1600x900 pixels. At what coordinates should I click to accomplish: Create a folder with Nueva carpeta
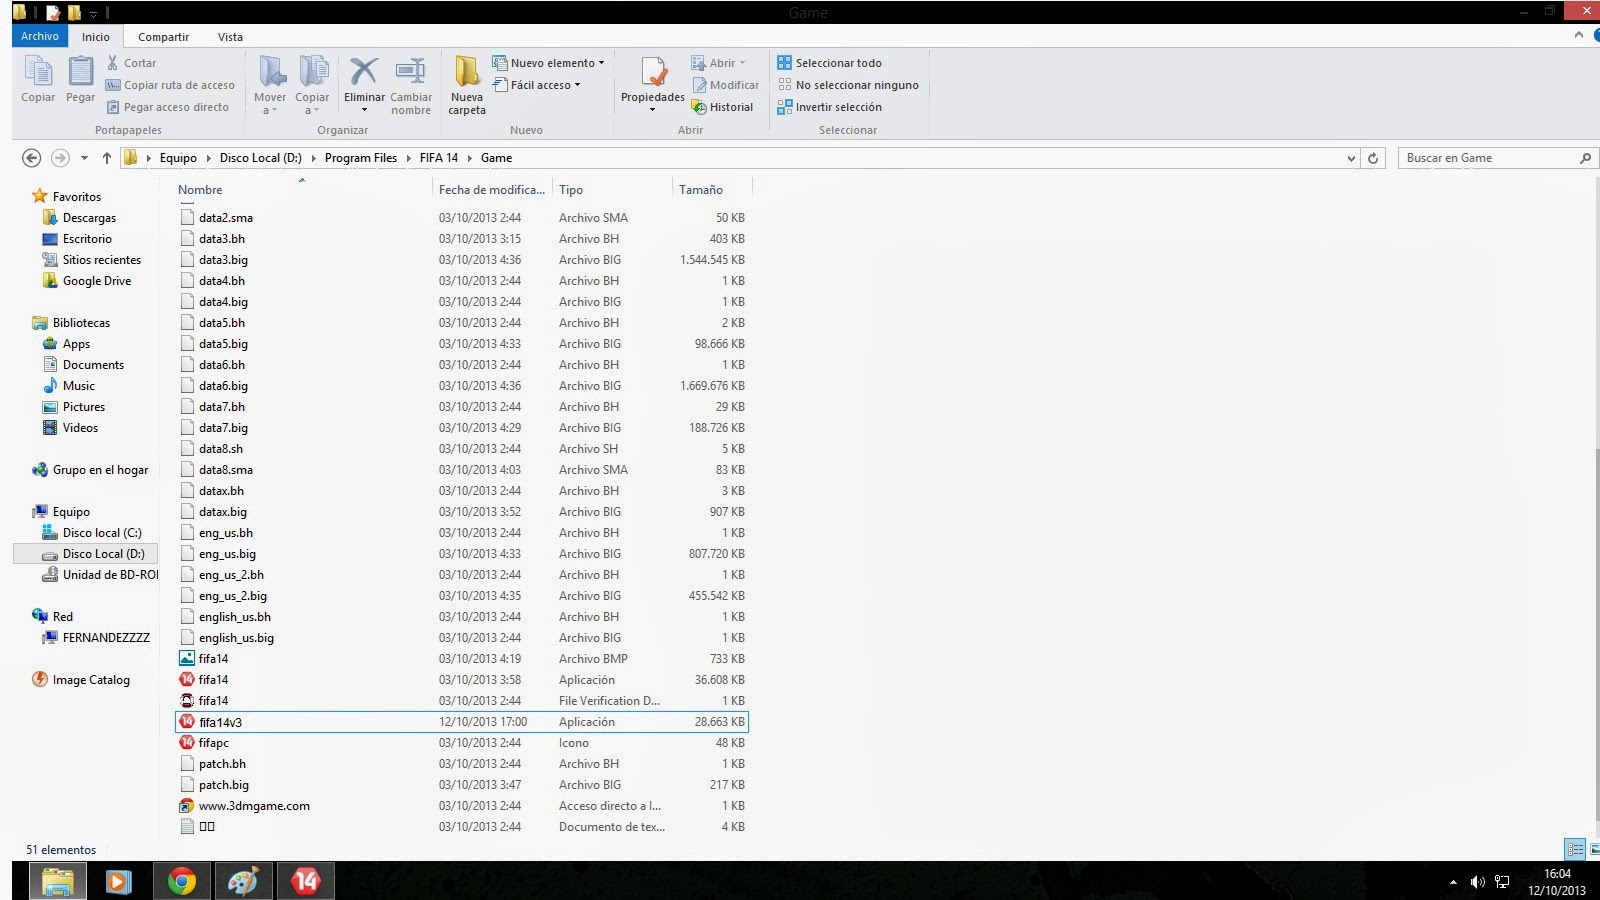pos(467,85)
